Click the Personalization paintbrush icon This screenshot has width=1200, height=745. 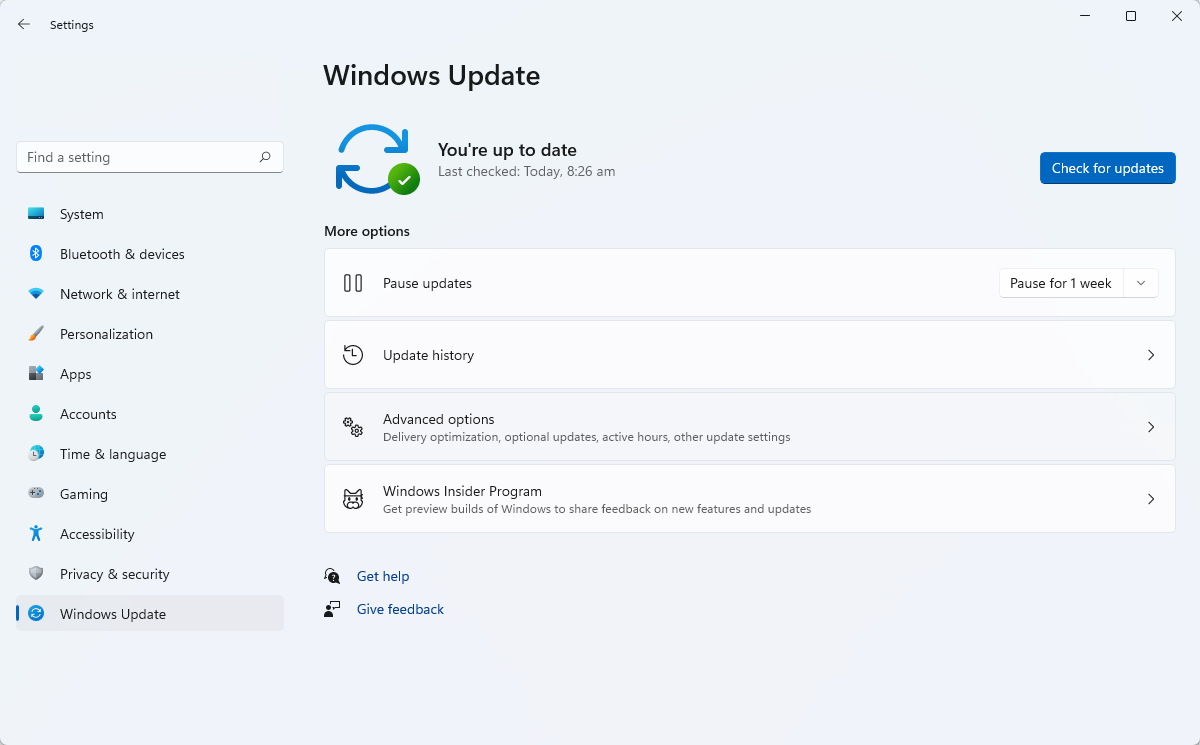36,334
